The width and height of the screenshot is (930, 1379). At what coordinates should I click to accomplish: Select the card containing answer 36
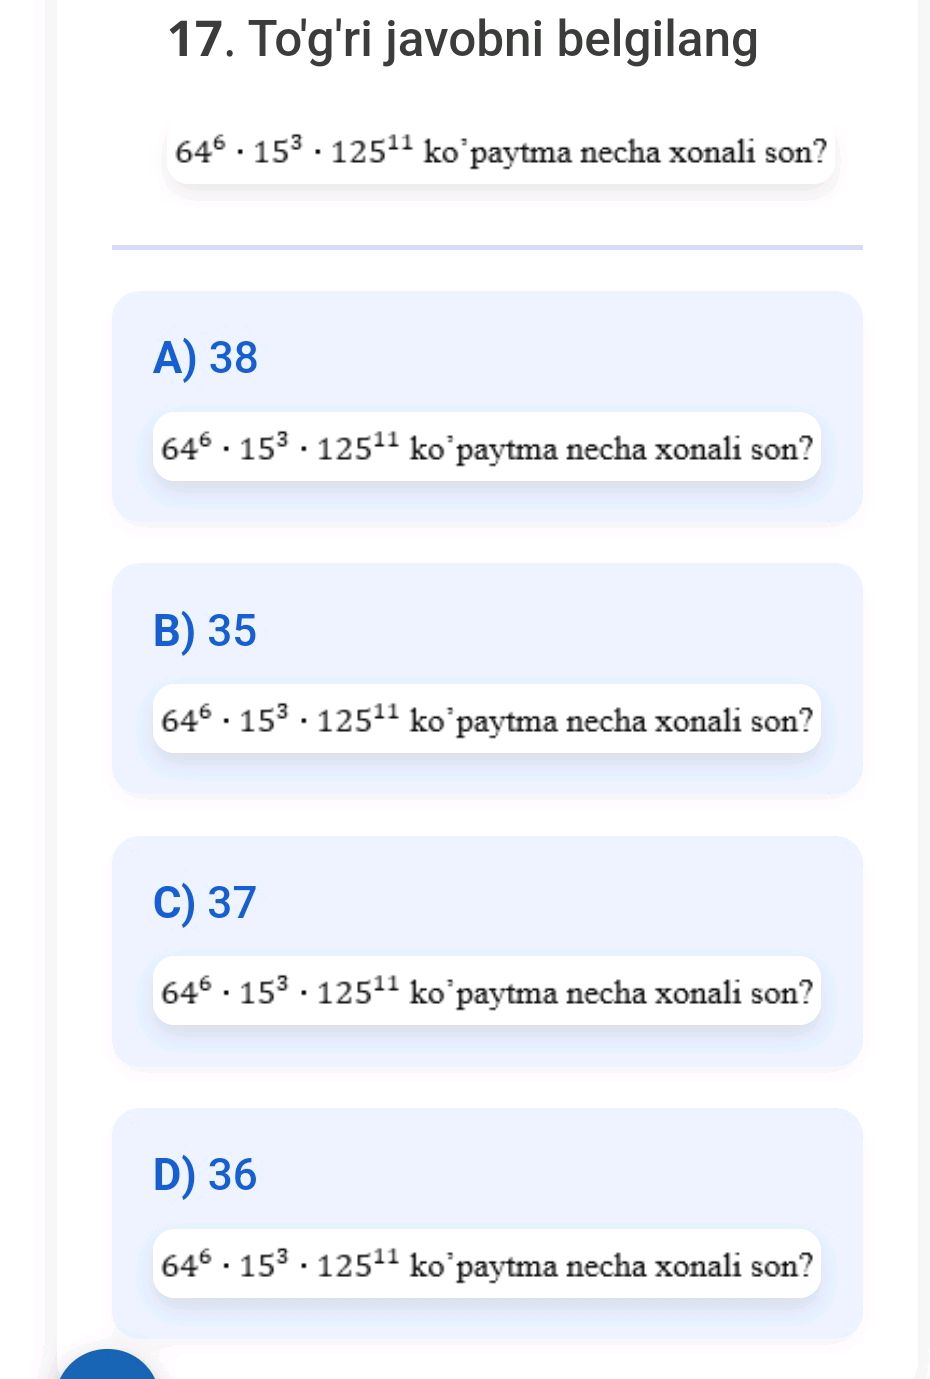486,1222
